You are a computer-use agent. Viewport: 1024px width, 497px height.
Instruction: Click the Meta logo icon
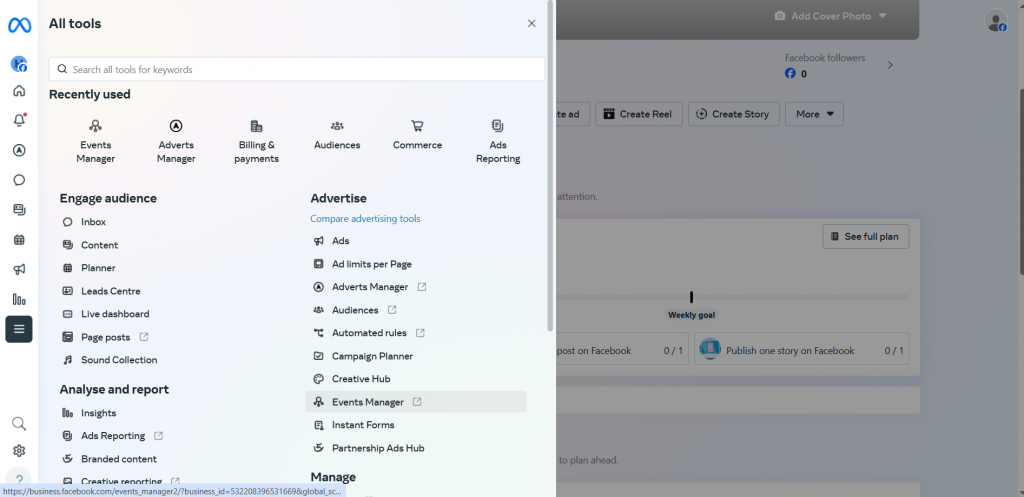19,25
